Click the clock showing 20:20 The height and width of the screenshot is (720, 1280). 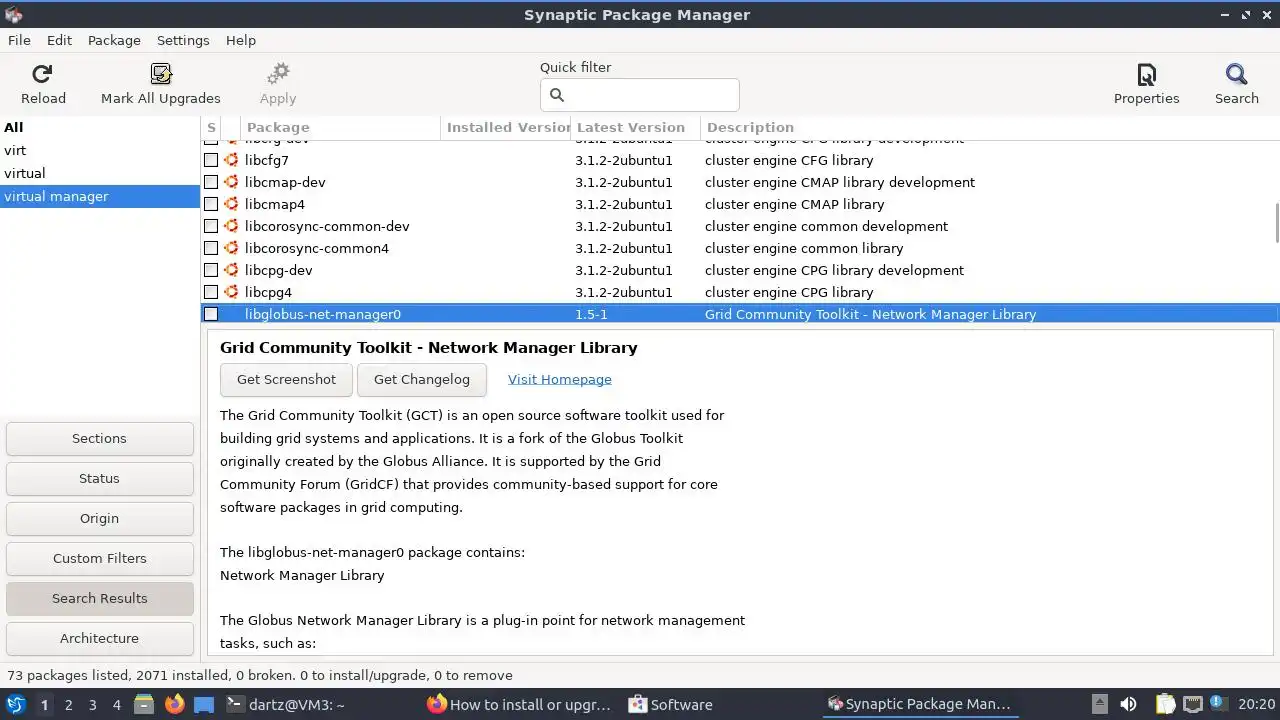click(x=1256, y=704)
